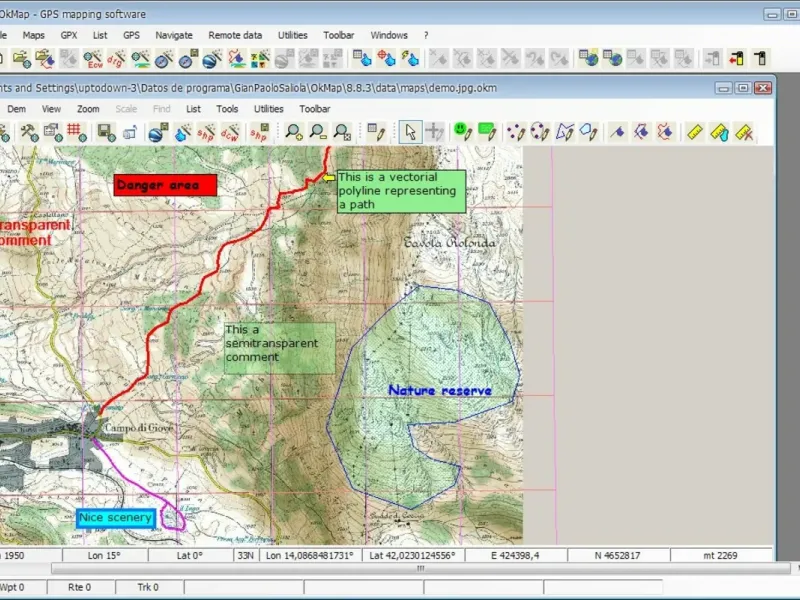Click the GPS device with red arrow icon
This screenshot has width=800, height=600.
(x=736, y=59)
